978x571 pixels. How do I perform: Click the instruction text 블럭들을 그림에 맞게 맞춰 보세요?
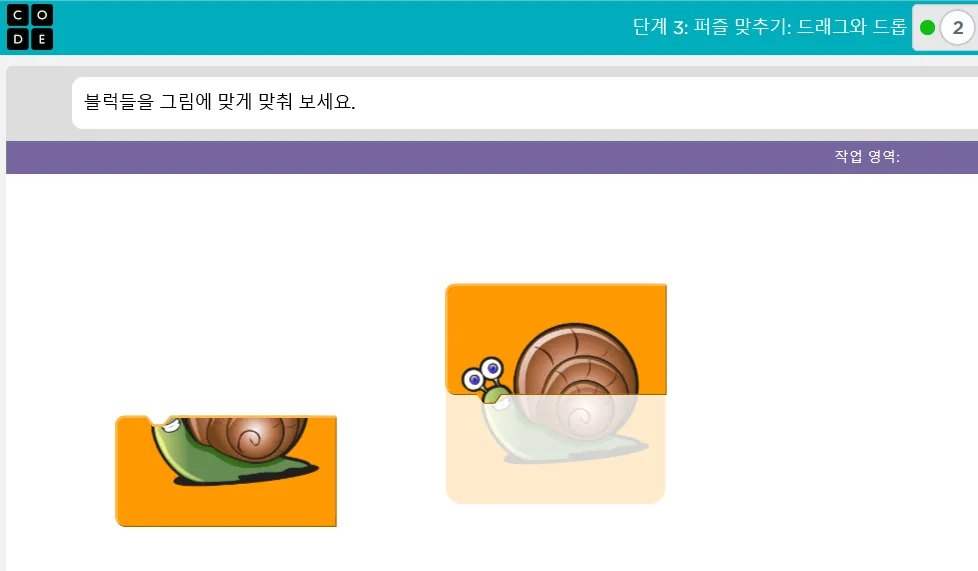[x=220, y=102]
